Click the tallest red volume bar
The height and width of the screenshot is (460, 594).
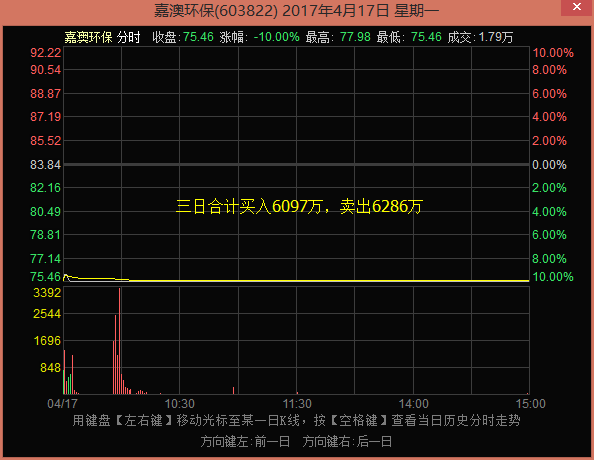(119, 341)
